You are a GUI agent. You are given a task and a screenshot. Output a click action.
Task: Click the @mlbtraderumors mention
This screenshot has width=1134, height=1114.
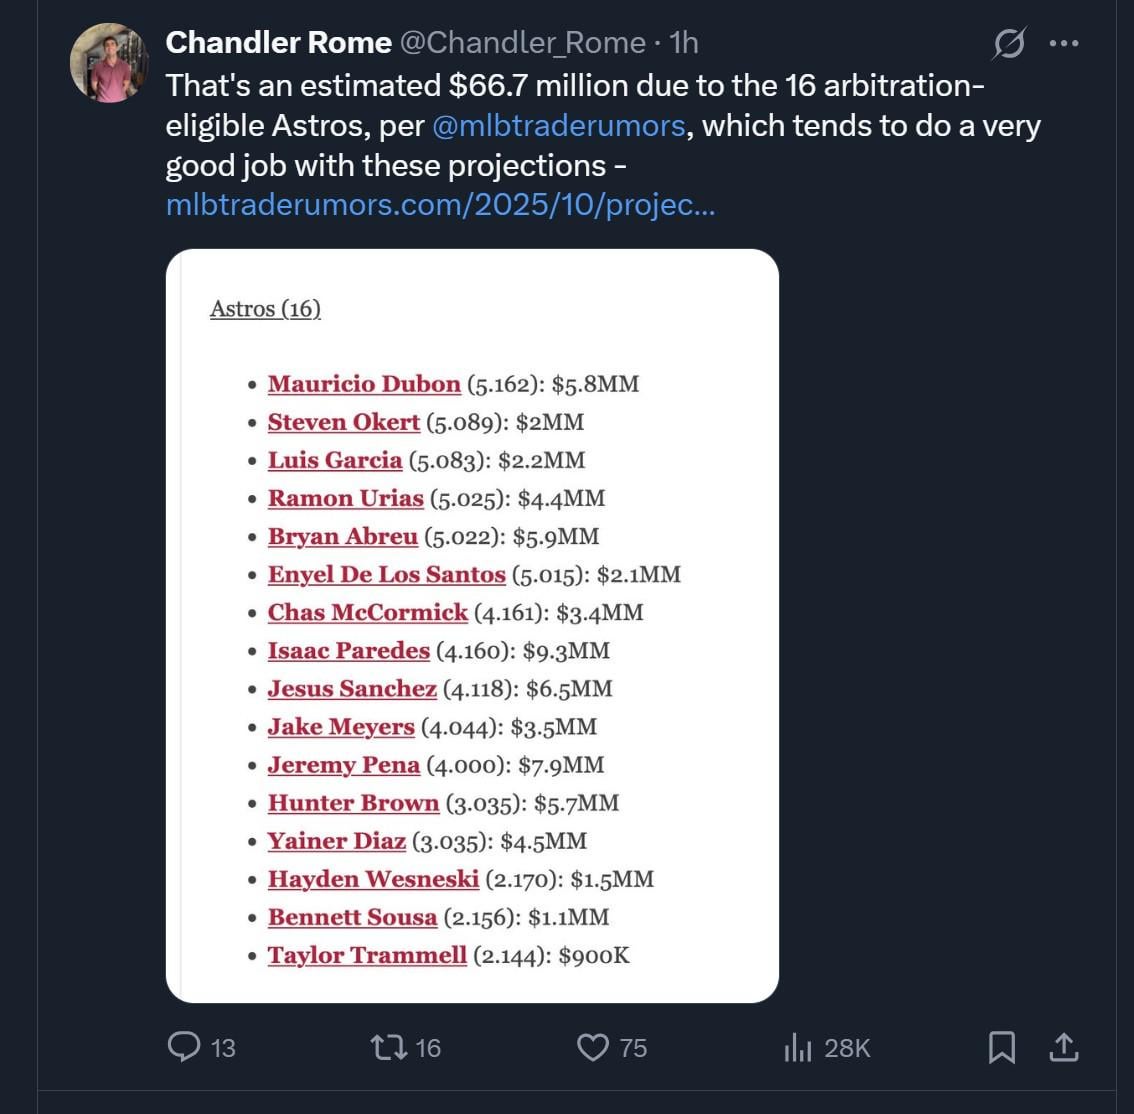pyautogui.click(x=559, y=126)
